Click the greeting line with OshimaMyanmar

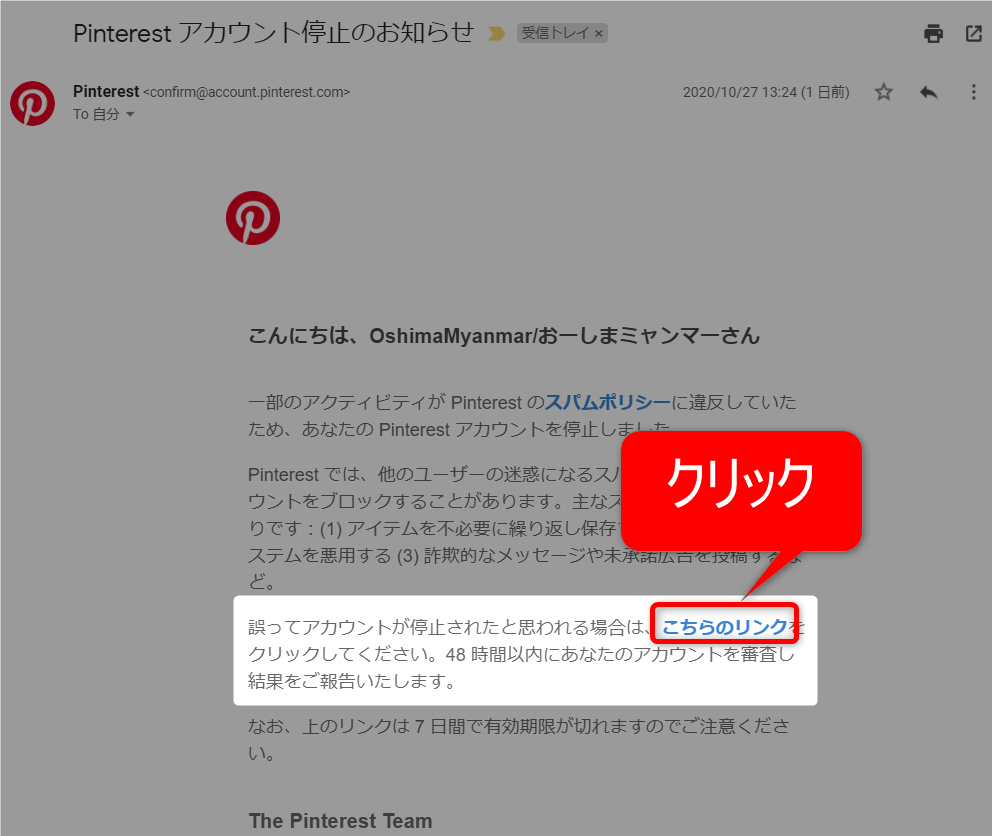tap(504, 335)
